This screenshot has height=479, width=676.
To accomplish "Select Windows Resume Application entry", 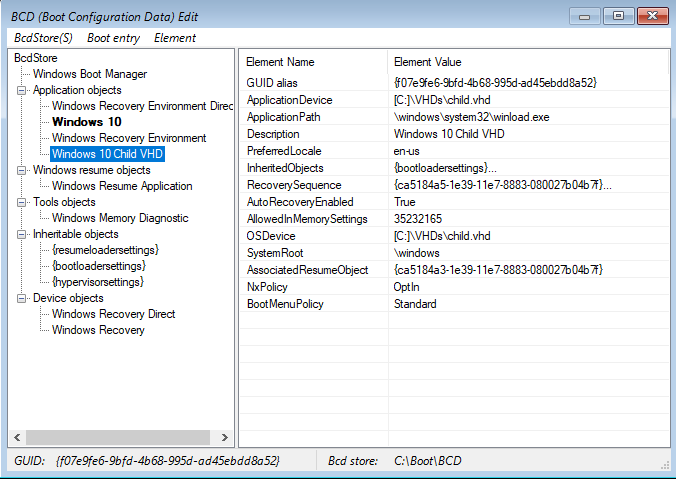I will [x=122, y=186].
